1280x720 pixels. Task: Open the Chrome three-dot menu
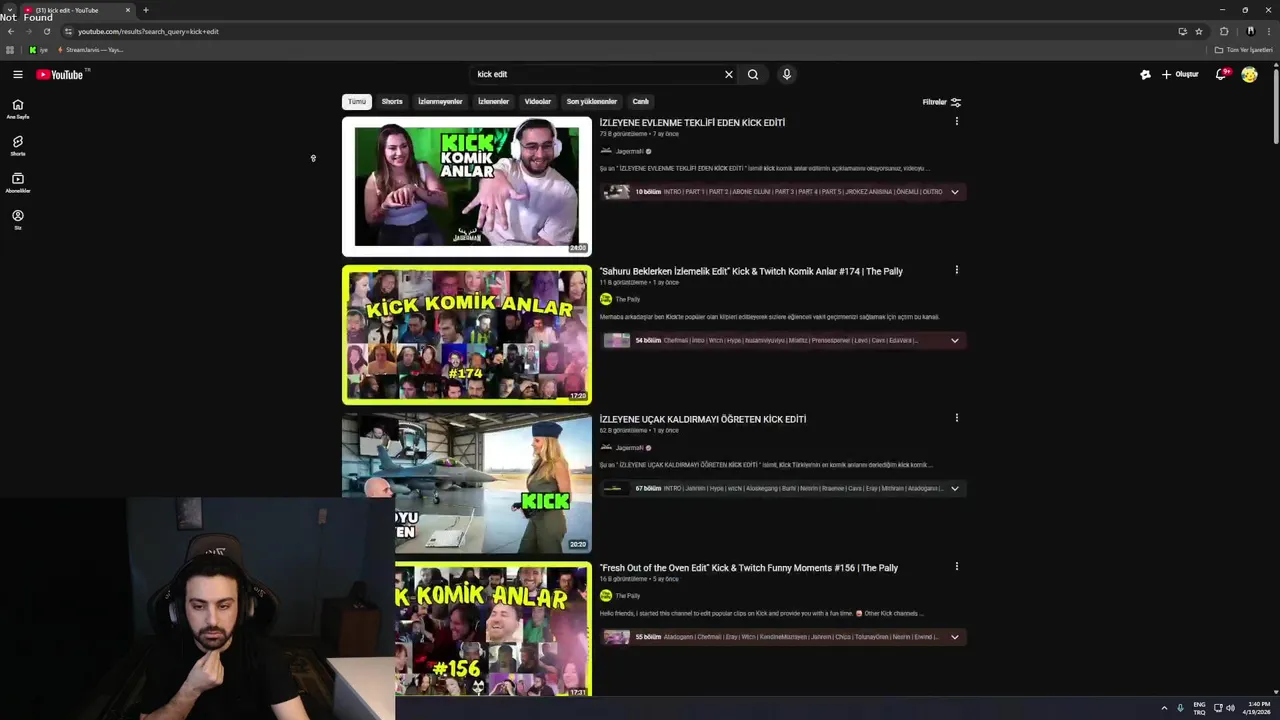coord(1269,31)
